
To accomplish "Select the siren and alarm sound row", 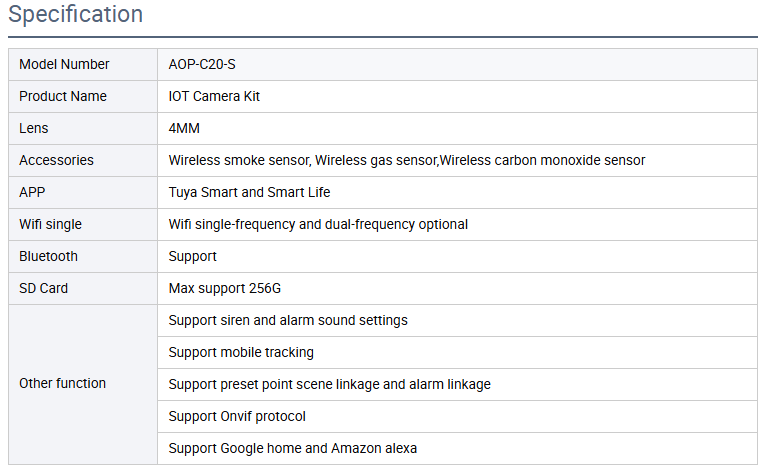I will [288, 321].
